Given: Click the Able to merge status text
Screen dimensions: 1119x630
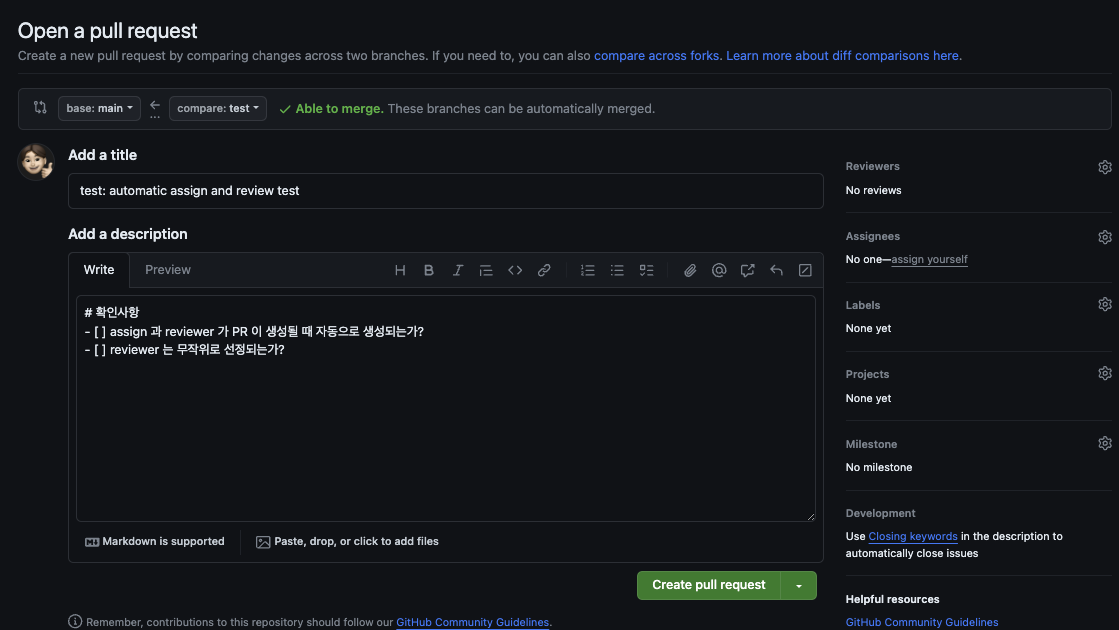Looking at the screenshot, I should pos(340,108).
